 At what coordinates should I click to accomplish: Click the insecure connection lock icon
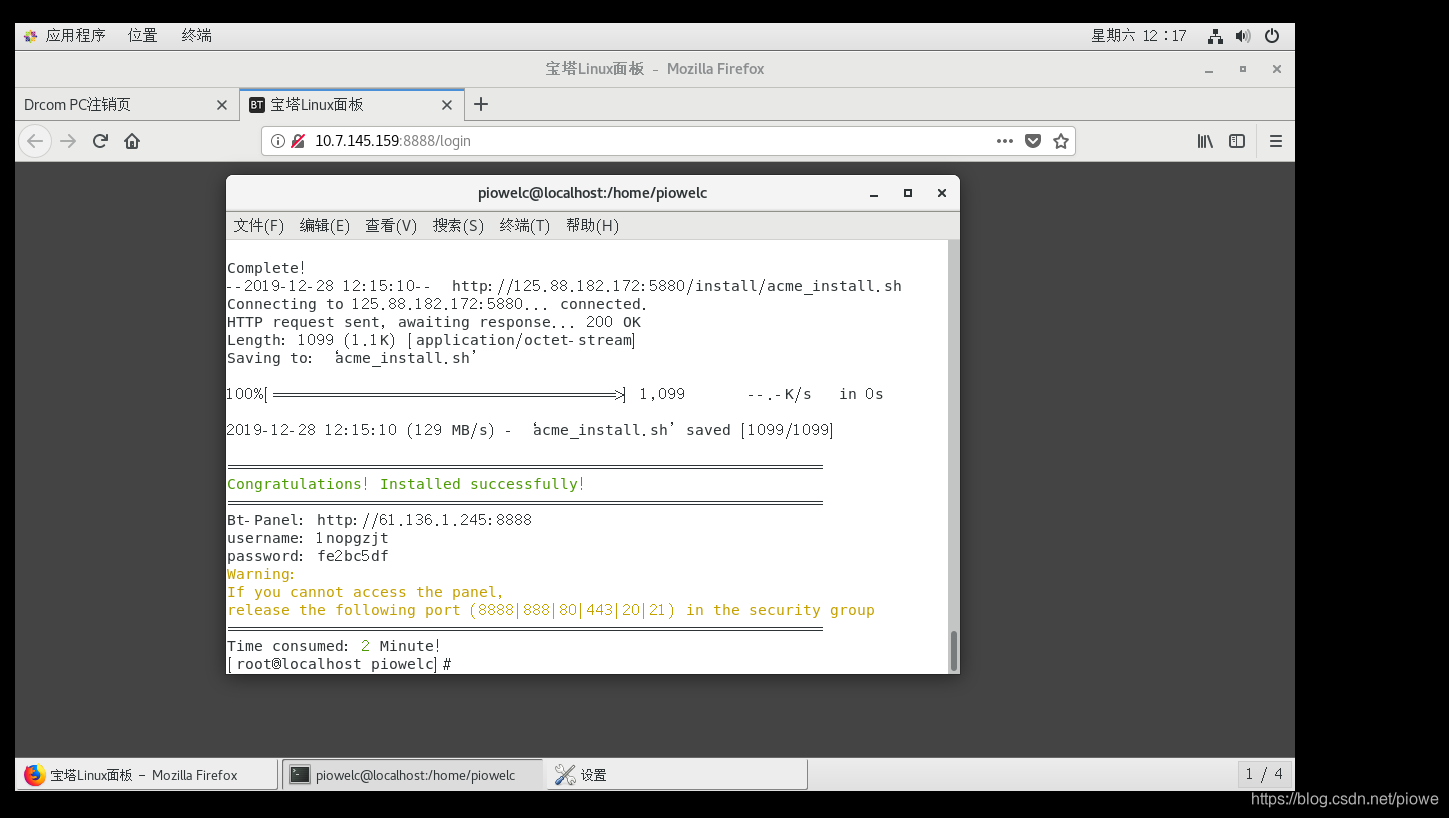[x=298, y=141]
